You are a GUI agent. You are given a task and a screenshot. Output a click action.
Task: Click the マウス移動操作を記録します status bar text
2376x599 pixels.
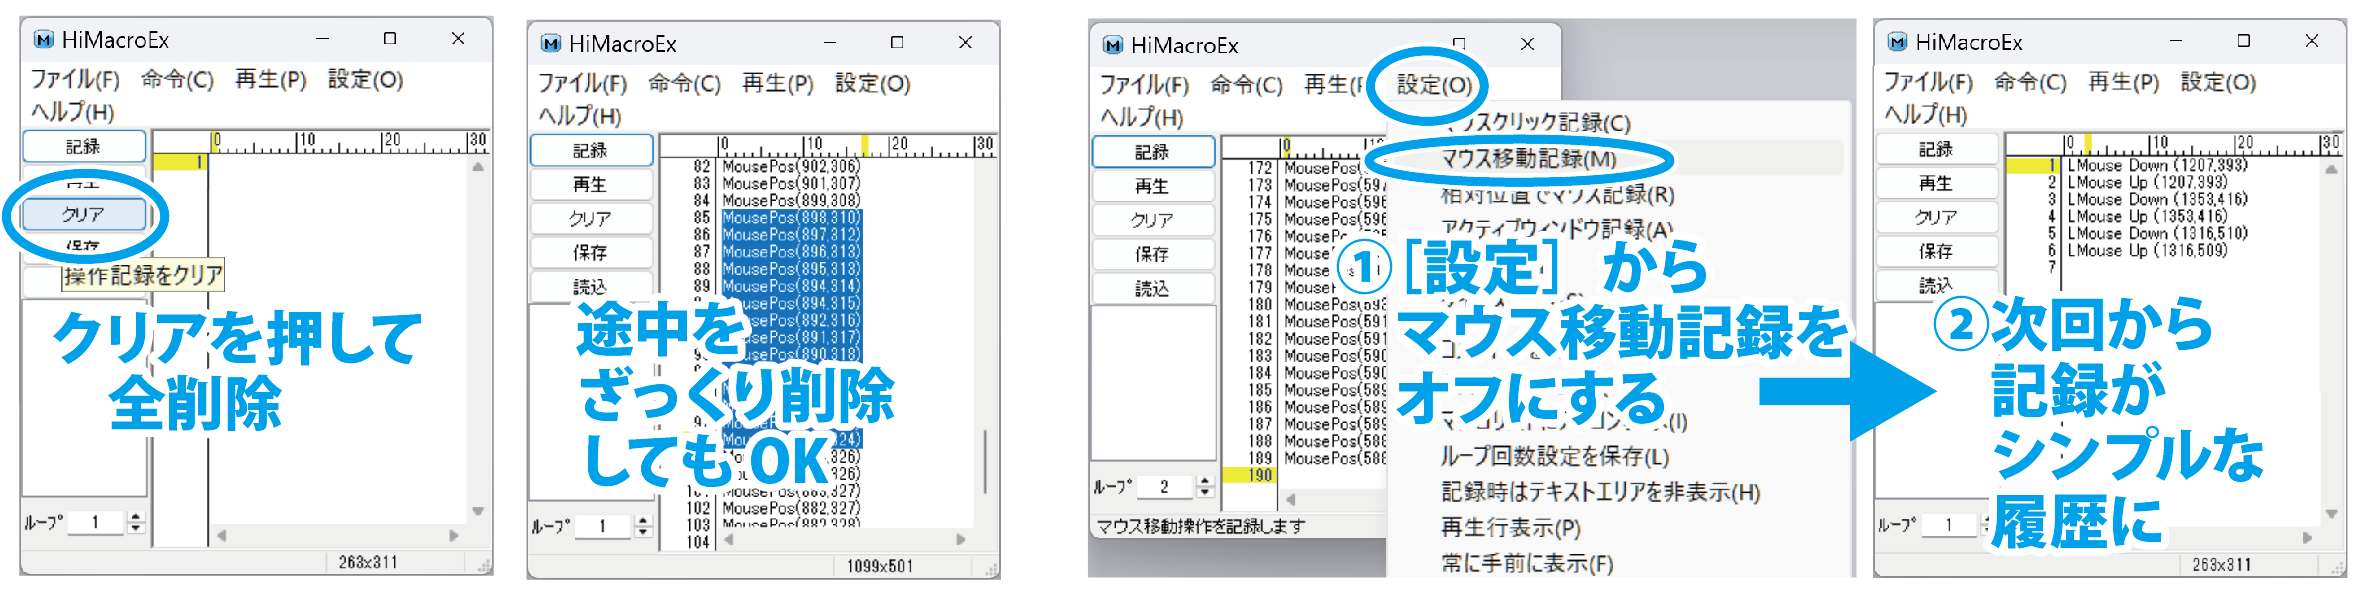pyautogui.click(x=1200, y=526)
